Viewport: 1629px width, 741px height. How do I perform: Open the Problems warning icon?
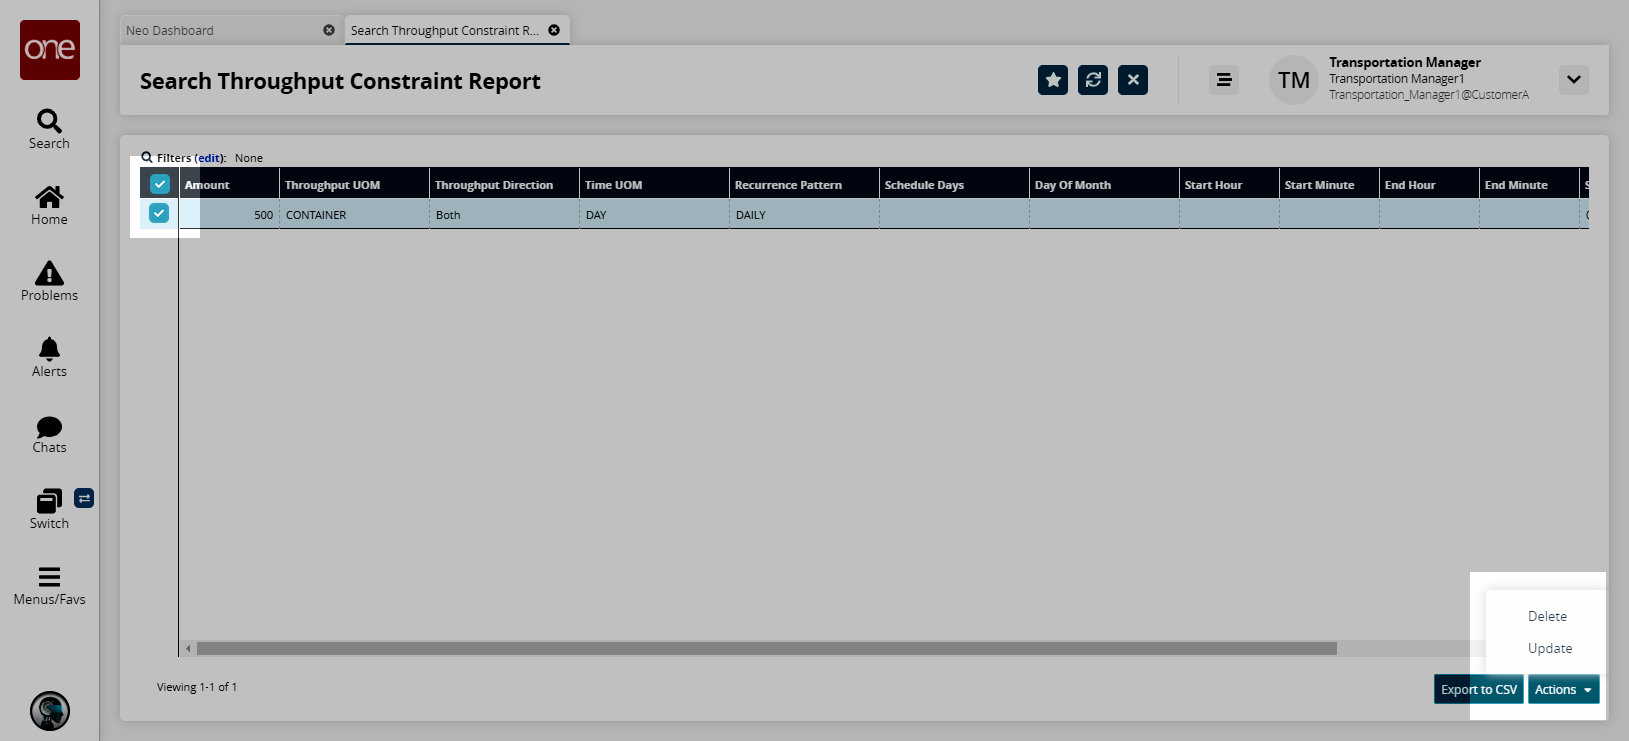(x=49, y=281)
